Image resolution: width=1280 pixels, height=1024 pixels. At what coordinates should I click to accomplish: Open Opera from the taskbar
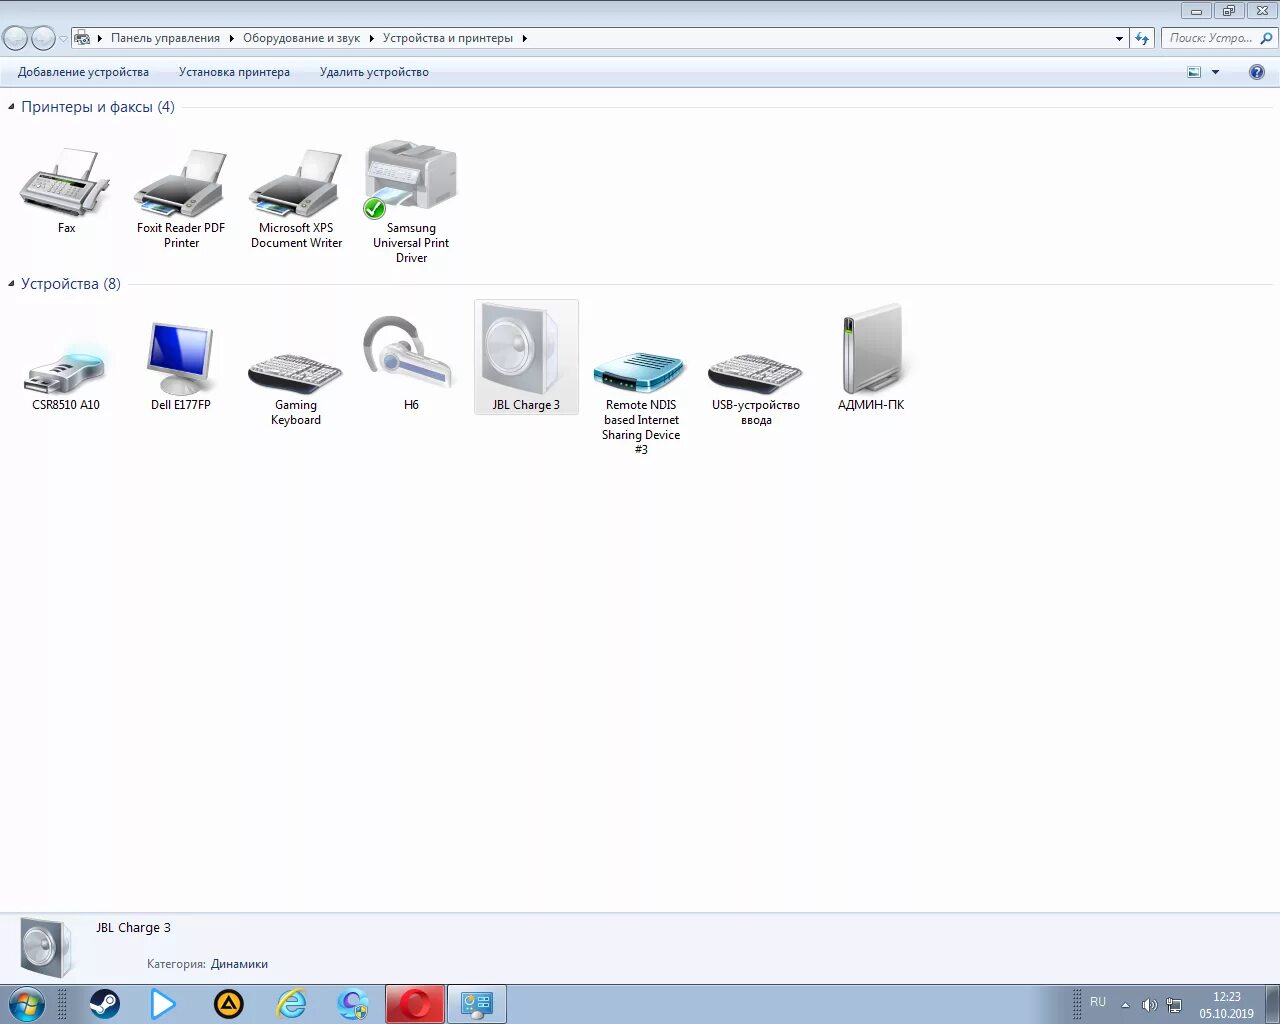415,1004
